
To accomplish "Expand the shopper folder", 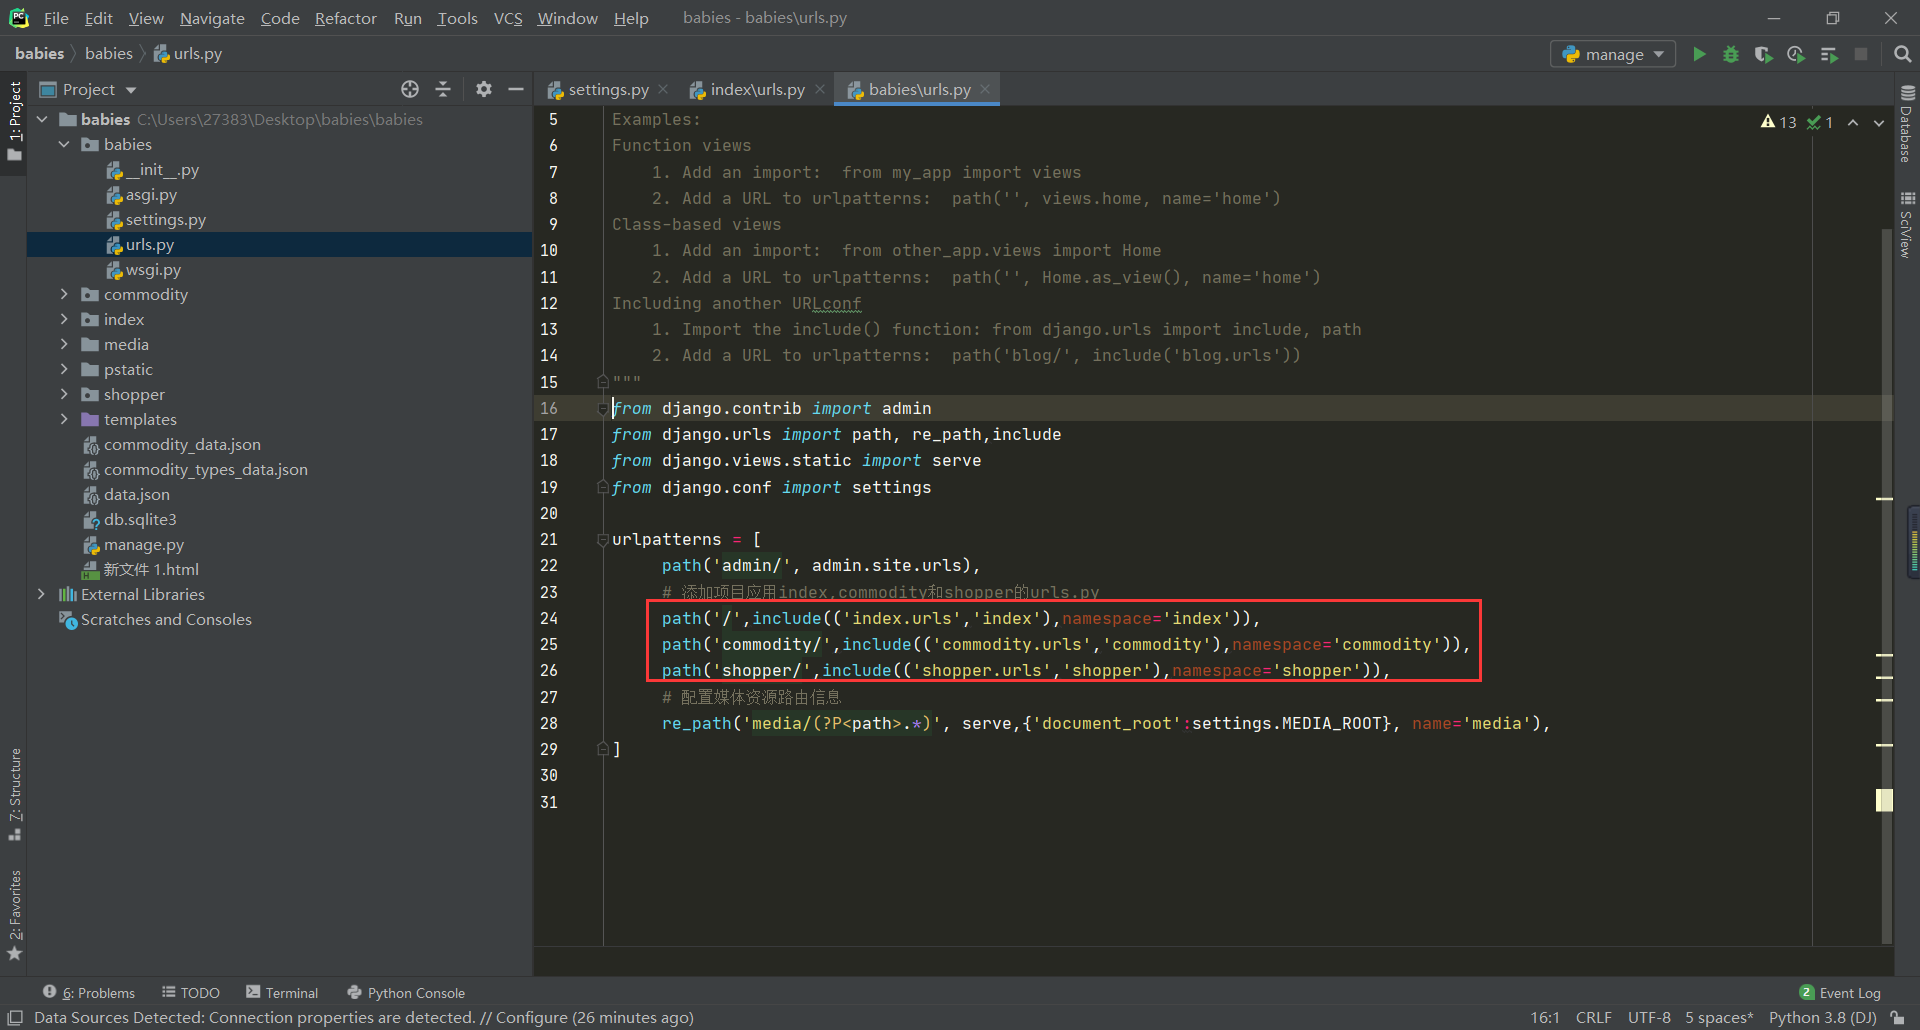I will tap(64, 394).
